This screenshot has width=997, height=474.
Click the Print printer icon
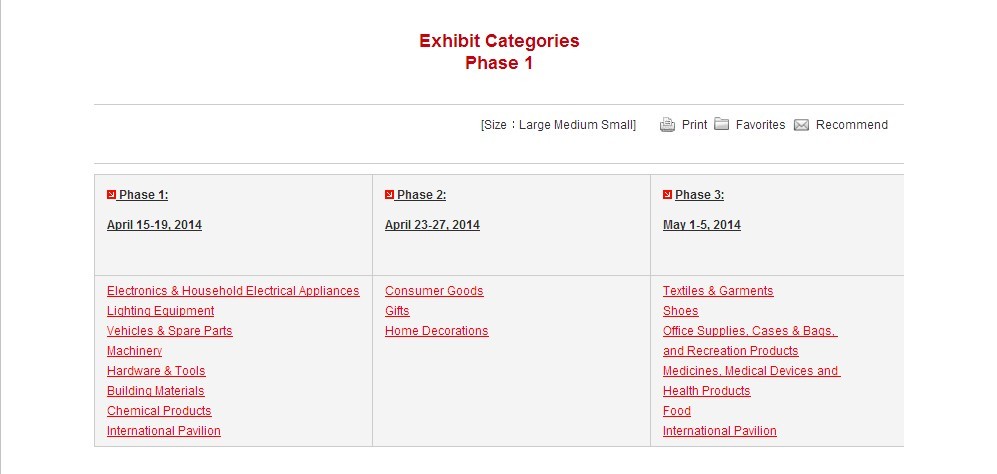[x=667, y=125]
